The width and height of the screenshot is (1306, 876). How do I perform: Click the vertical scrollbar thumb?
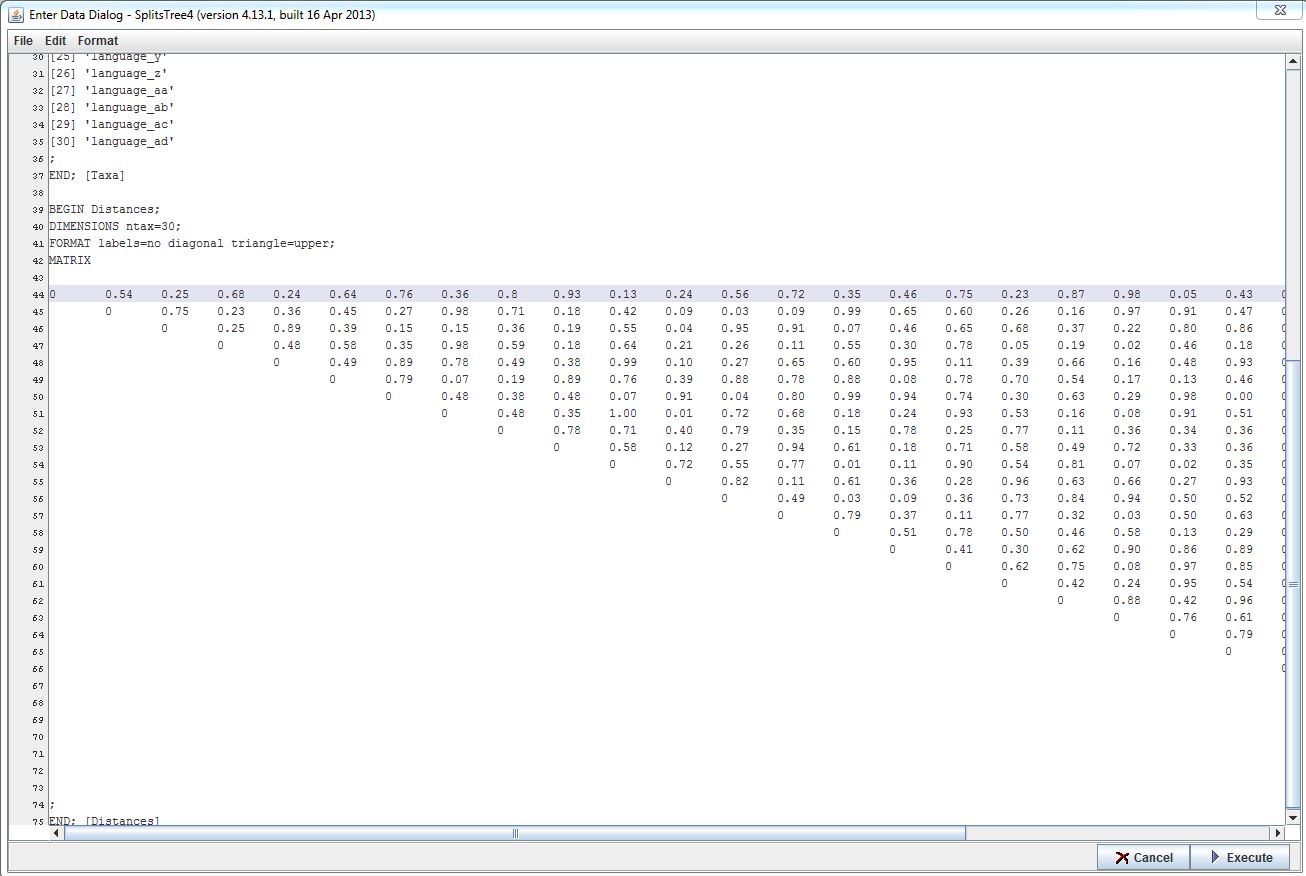pos(1293,583)
